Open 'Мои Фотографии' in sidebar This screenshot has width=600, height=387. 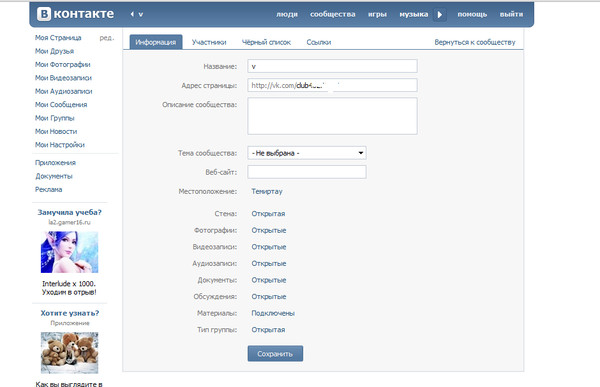pos(63,64)
